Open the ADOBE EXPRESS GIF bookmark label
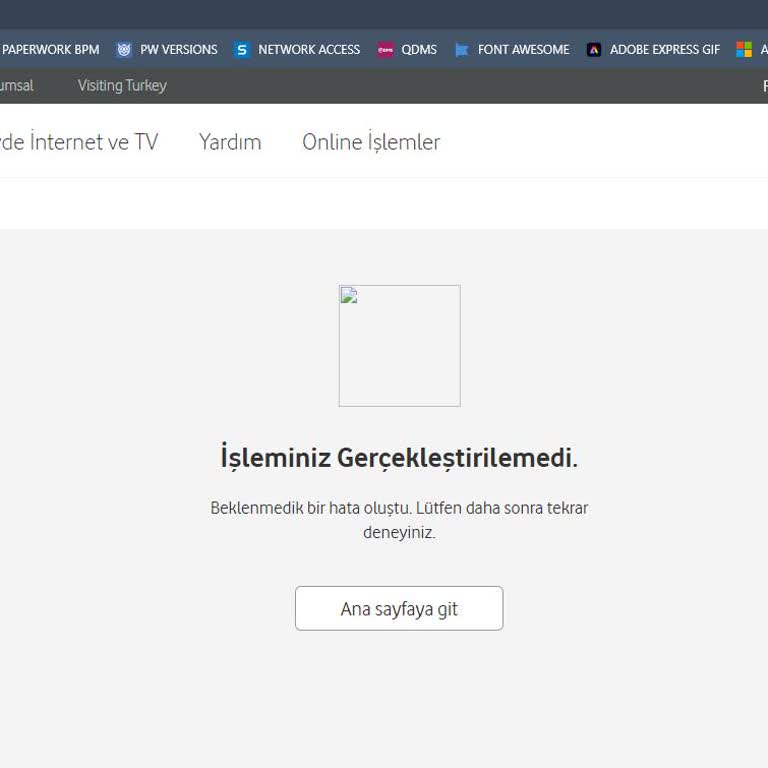Image resolution: width=768 pixels, height=768 pixels. [x=665, y=49]
